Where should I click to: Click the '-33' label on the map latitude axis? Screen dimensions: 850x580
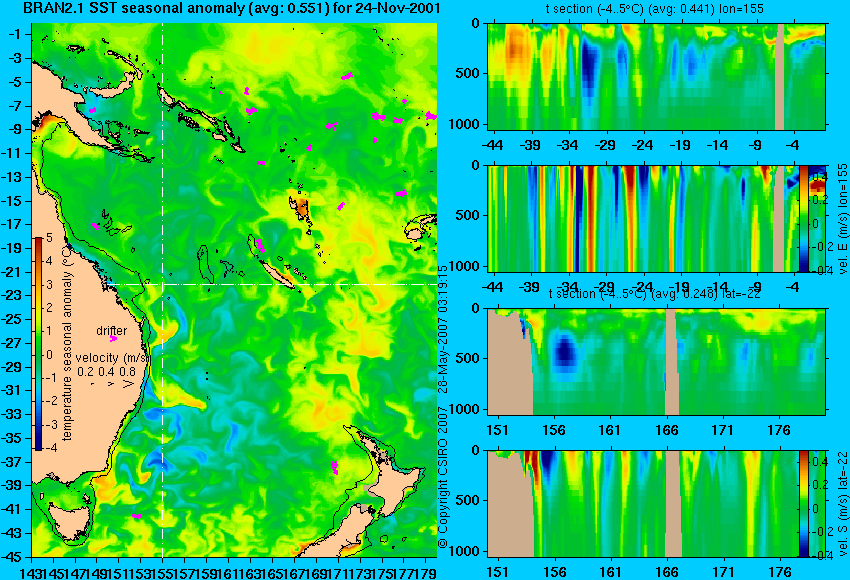[x=13, y=414]
